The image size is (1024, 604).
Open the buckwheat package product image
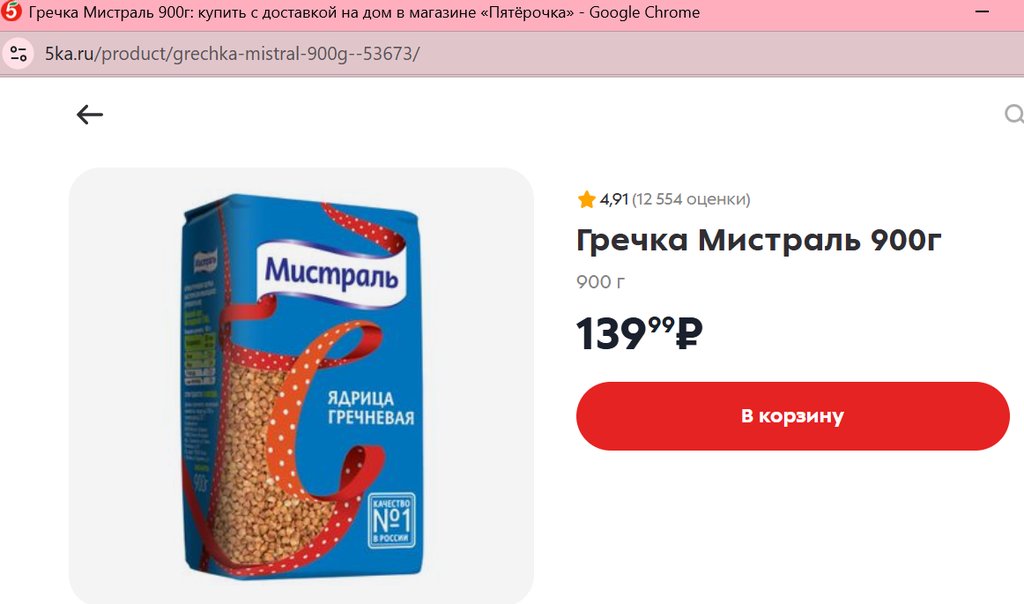[x=301, y=386]
